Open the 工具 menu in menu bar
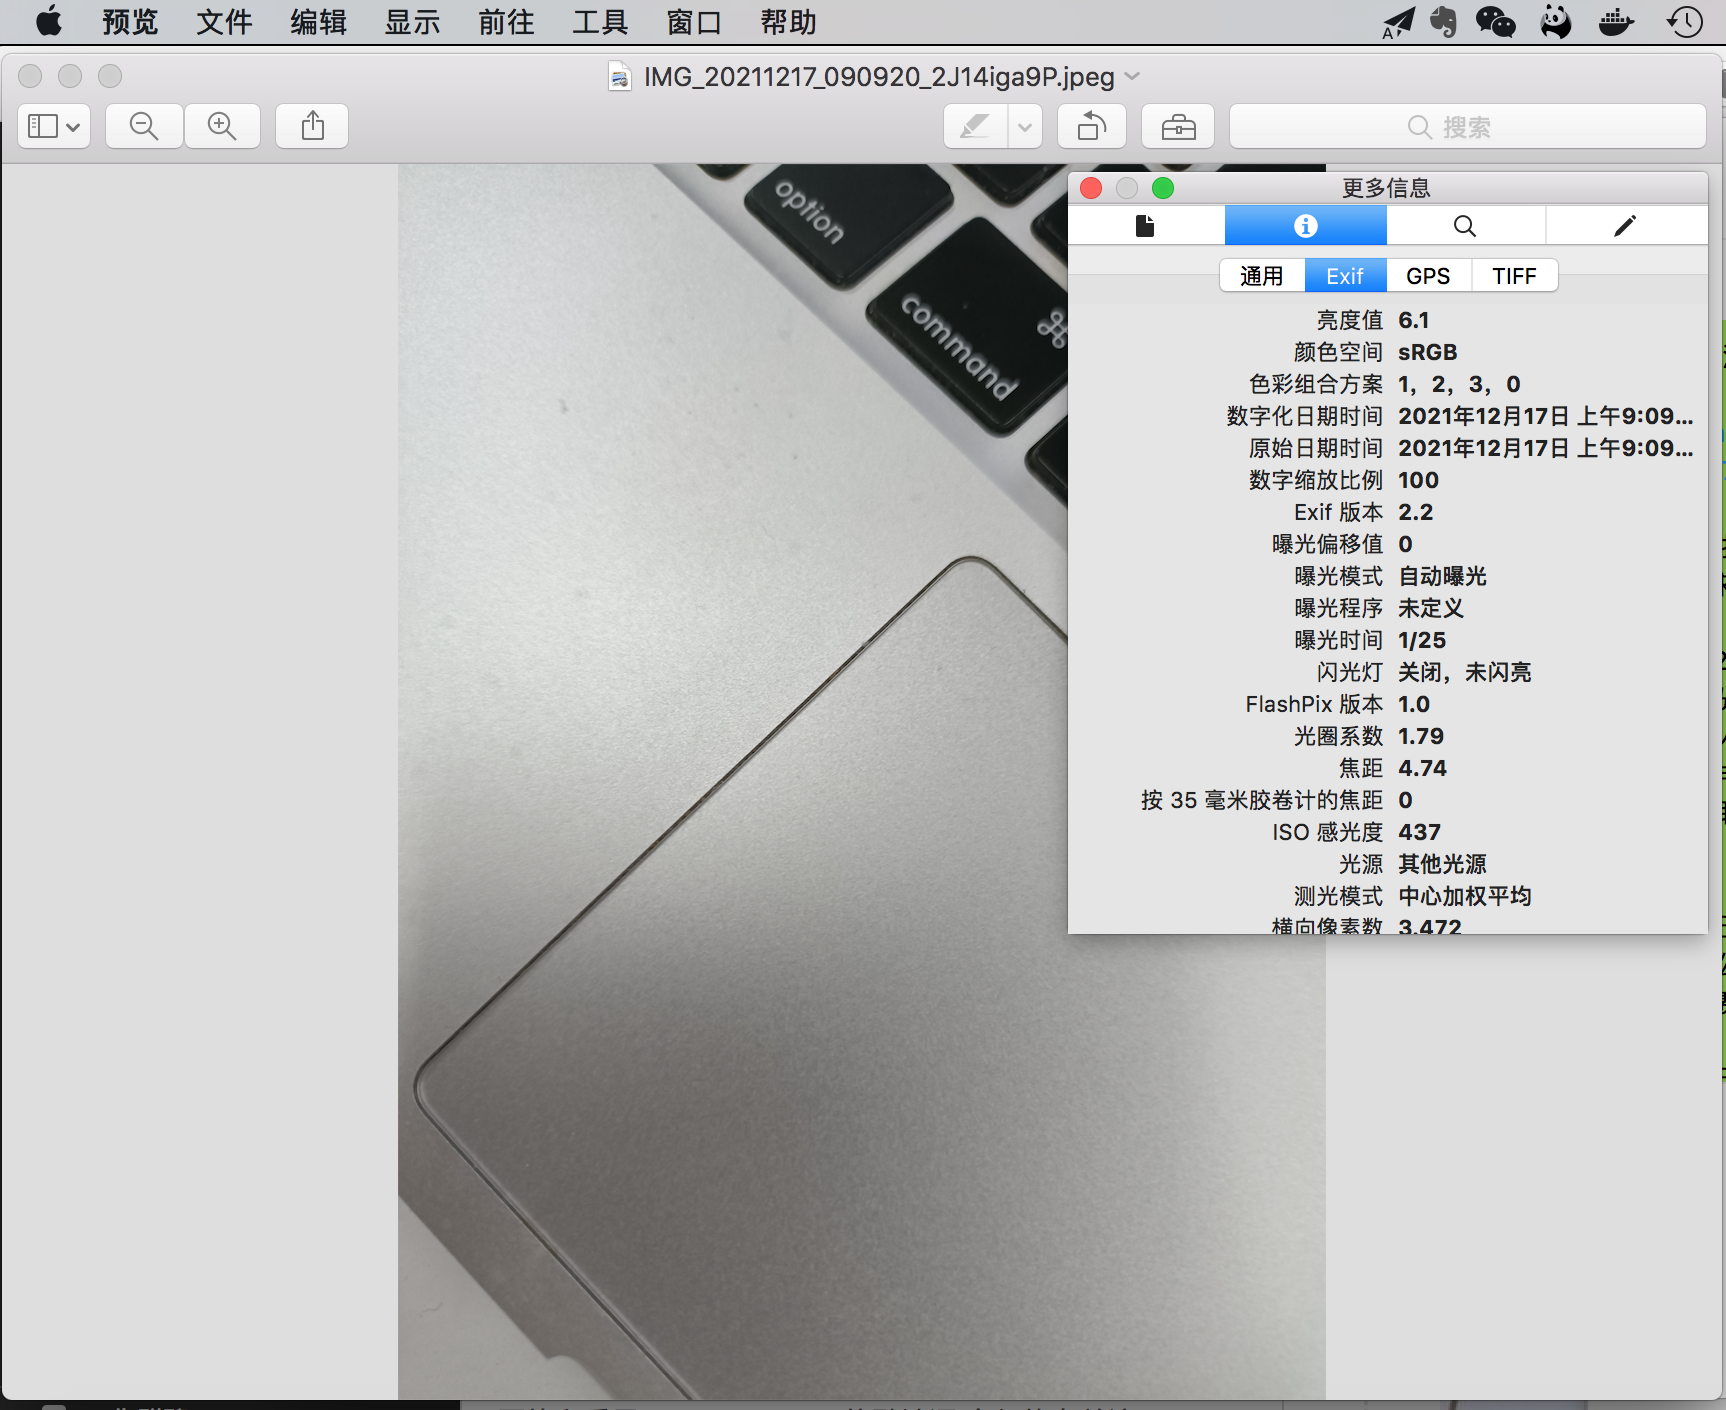 click(600, 22)
